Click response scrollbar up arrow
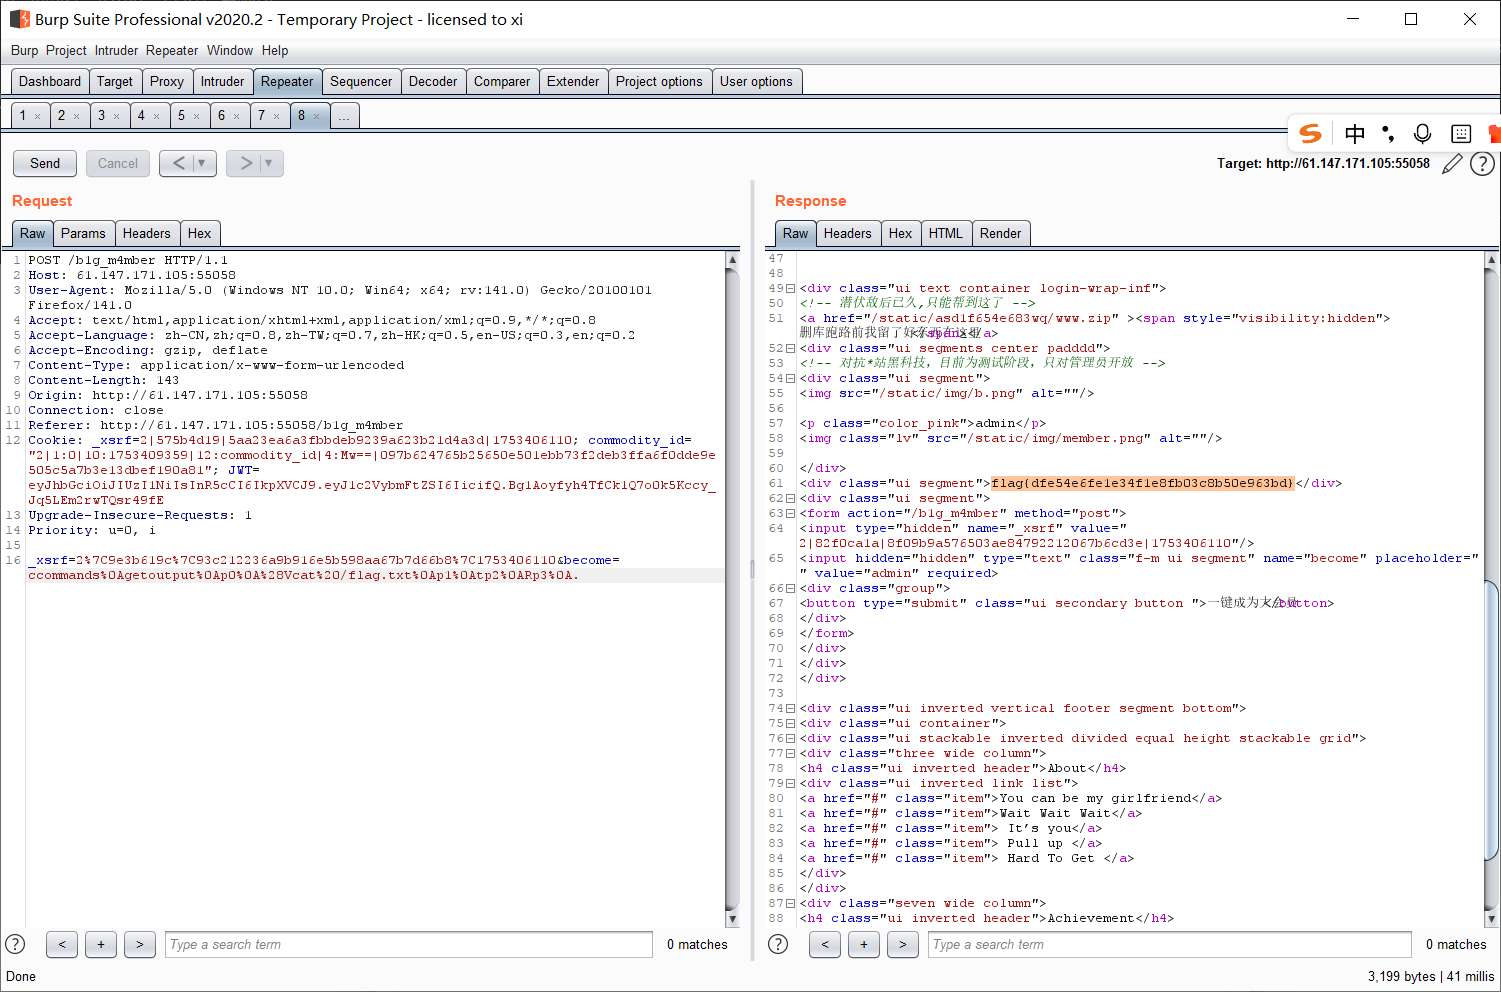 coord(1492,260)
